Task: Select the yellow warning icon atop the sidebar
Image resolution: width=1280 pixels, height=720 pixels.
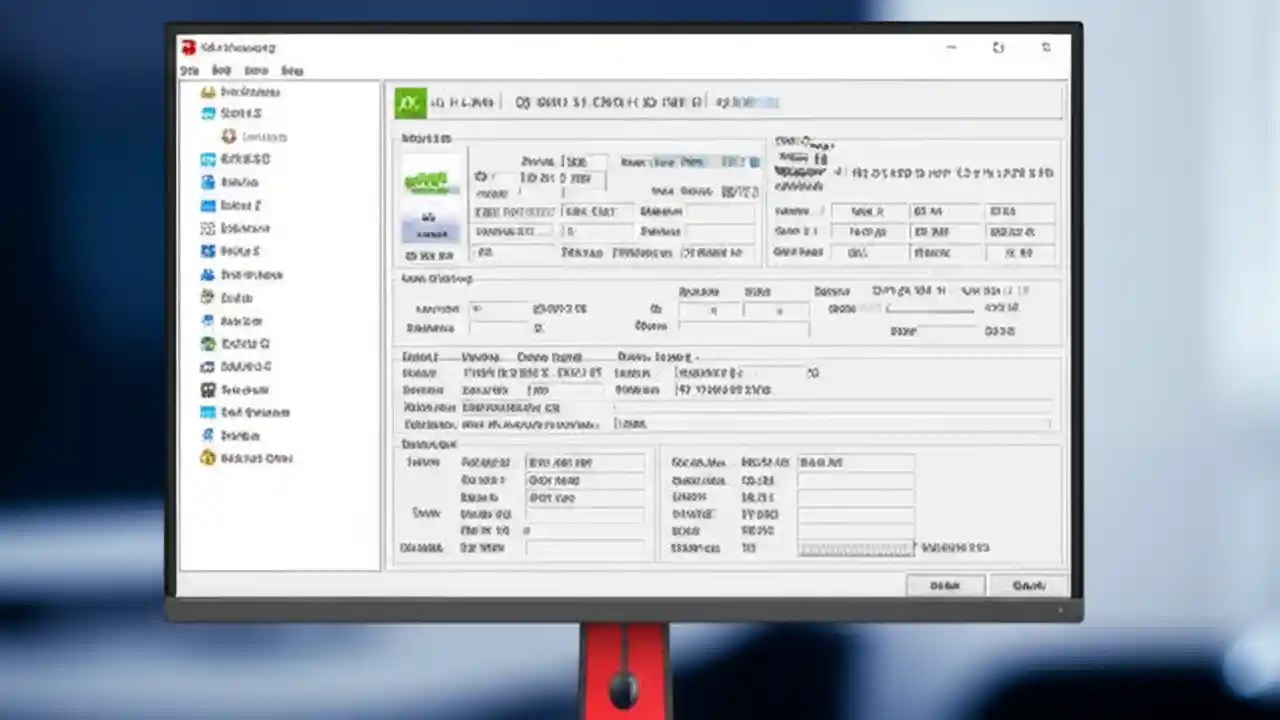Action: pyautogui.click(x=207, y=92)
